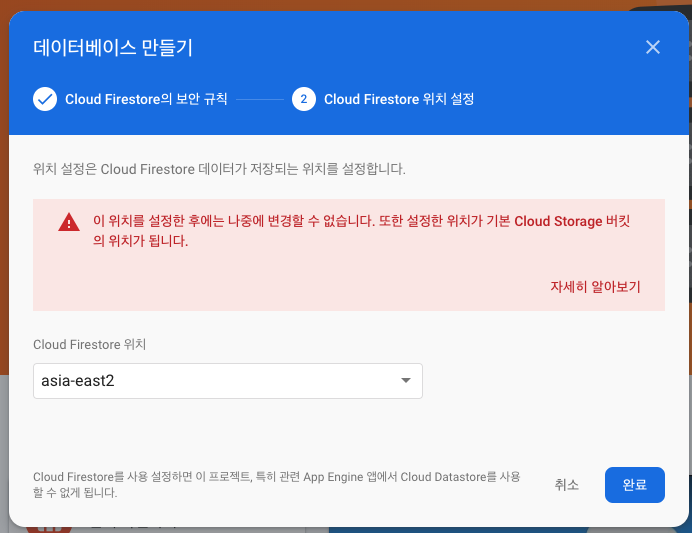This screenshot has height=533, width=692.
Task: Open the 자세히 알아보기 link
Action: tap(595, 287)
